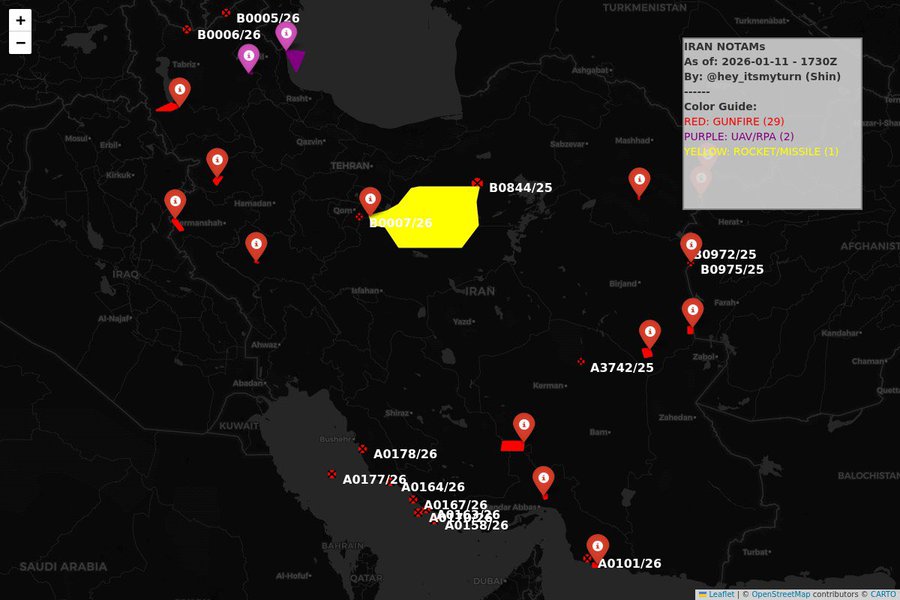This screenshot has height=600, width=900.
Task: Click the circle marker left of A0178/26
Action: (x=363, y=449)
